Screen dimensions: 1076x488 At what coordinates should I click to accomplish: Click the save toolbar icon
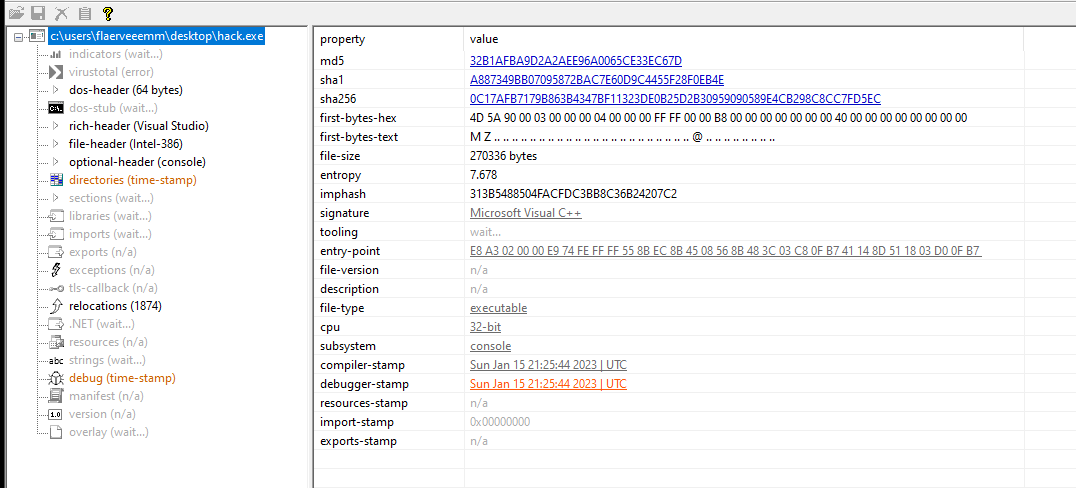coord(37,13)
